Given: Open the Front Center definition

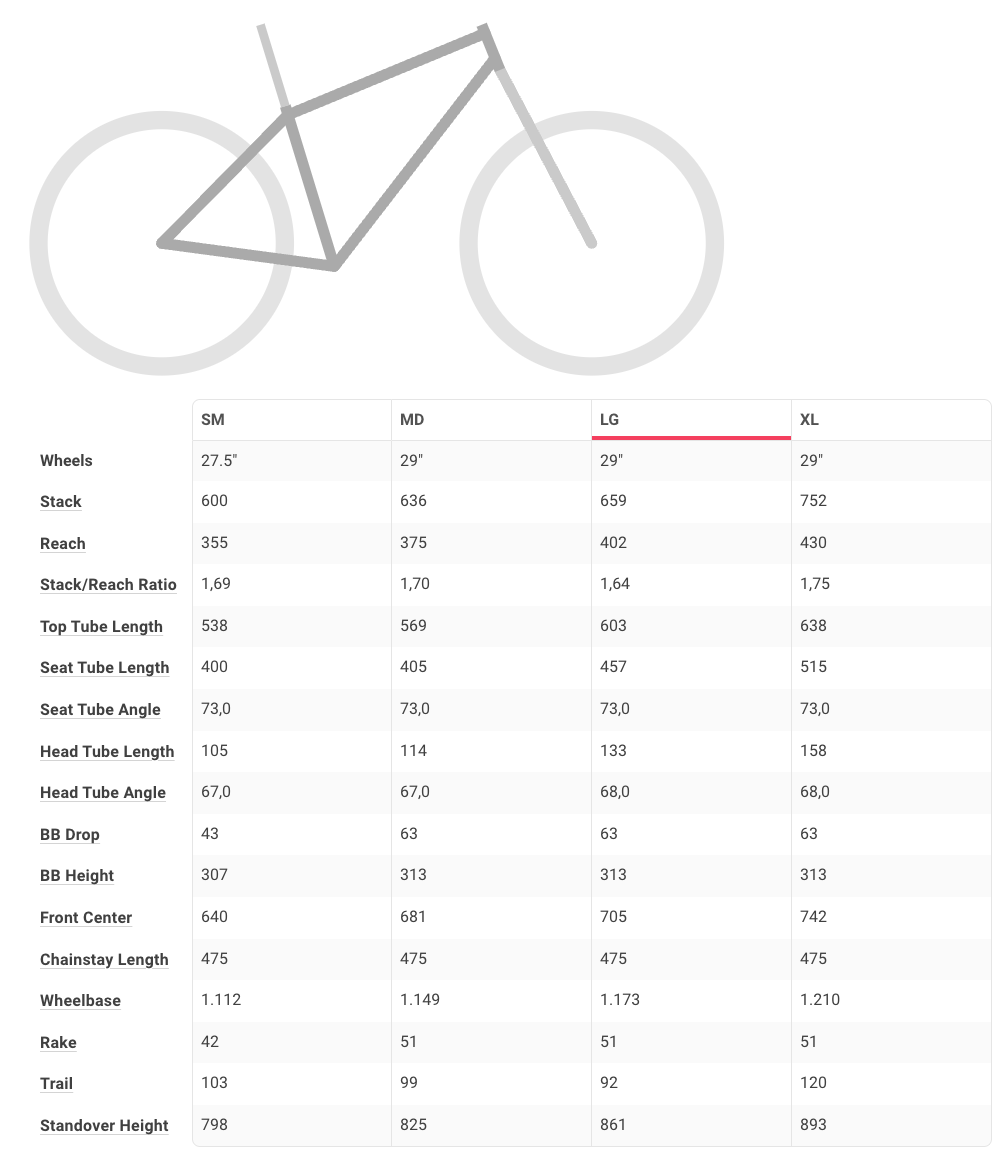Looking at the screenshot, I should 86,918.
